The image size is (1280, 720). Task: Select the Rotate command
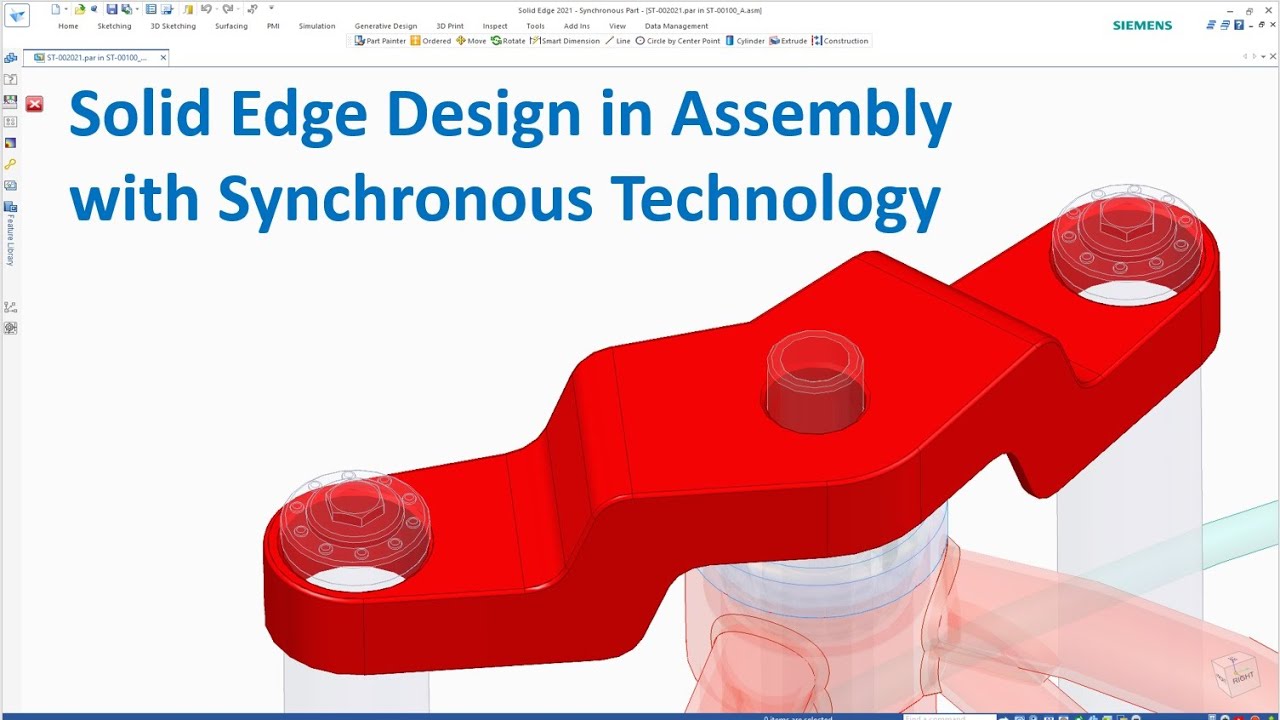(508, 41)
